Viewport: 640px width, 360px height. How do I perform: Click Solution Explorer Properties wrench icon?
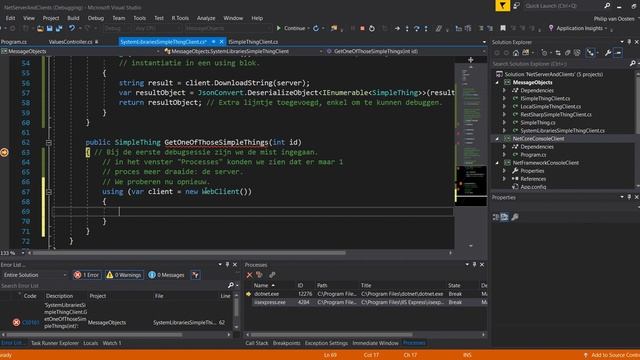click(x=608, y=53)
